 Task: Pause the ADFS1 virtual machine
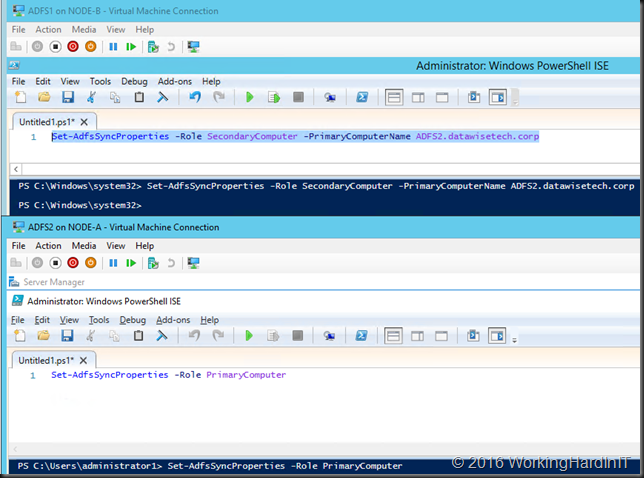click(x=113, y=47)
